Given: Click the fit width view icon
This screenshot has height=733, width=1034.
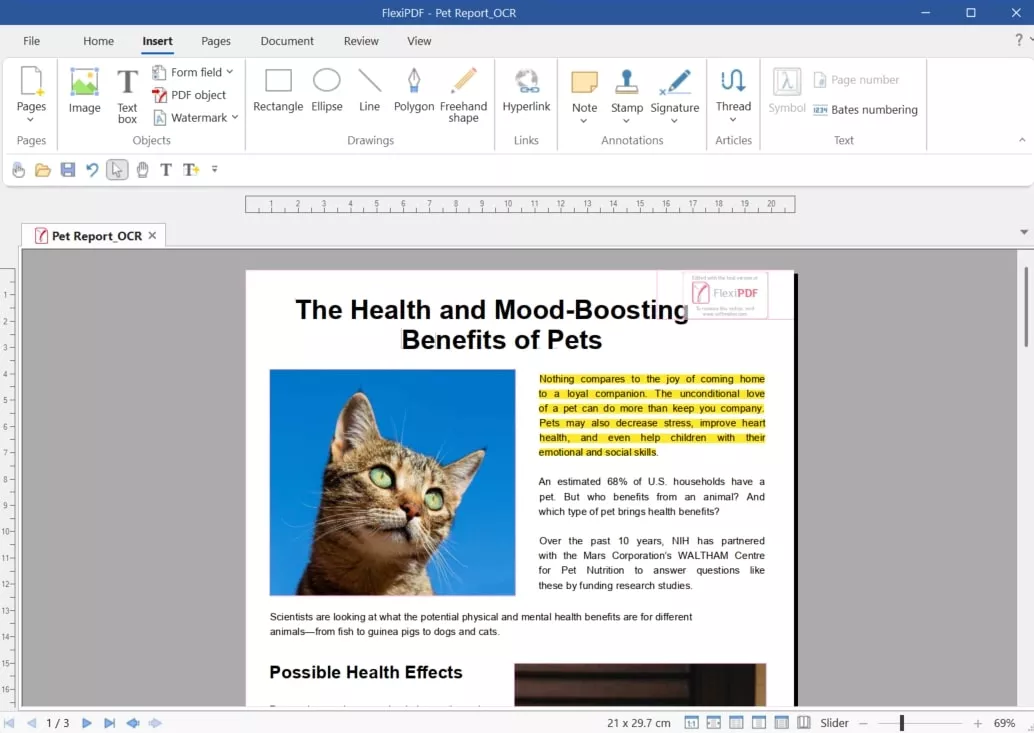Looking at the screenshot, I should (x=714, y=722).
